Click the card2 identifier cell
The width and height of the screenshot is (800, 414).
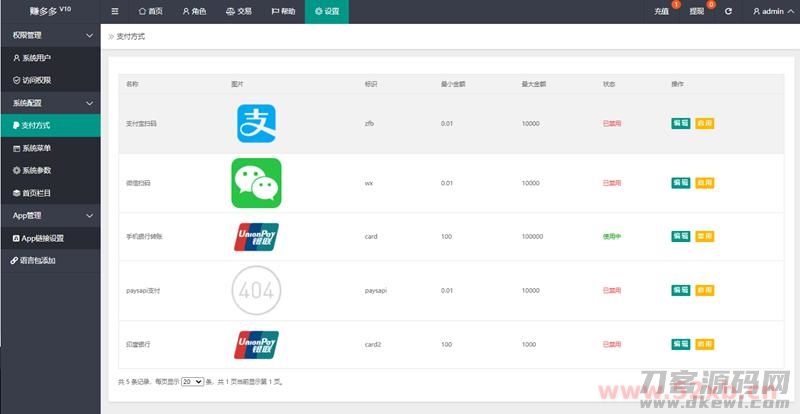[373, 345]
